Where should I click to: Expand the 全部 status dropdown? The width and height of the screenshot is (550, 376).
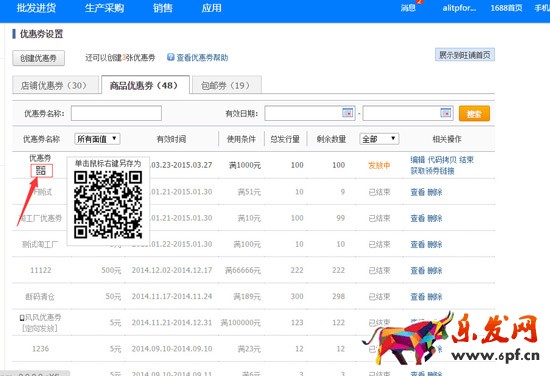379,139
